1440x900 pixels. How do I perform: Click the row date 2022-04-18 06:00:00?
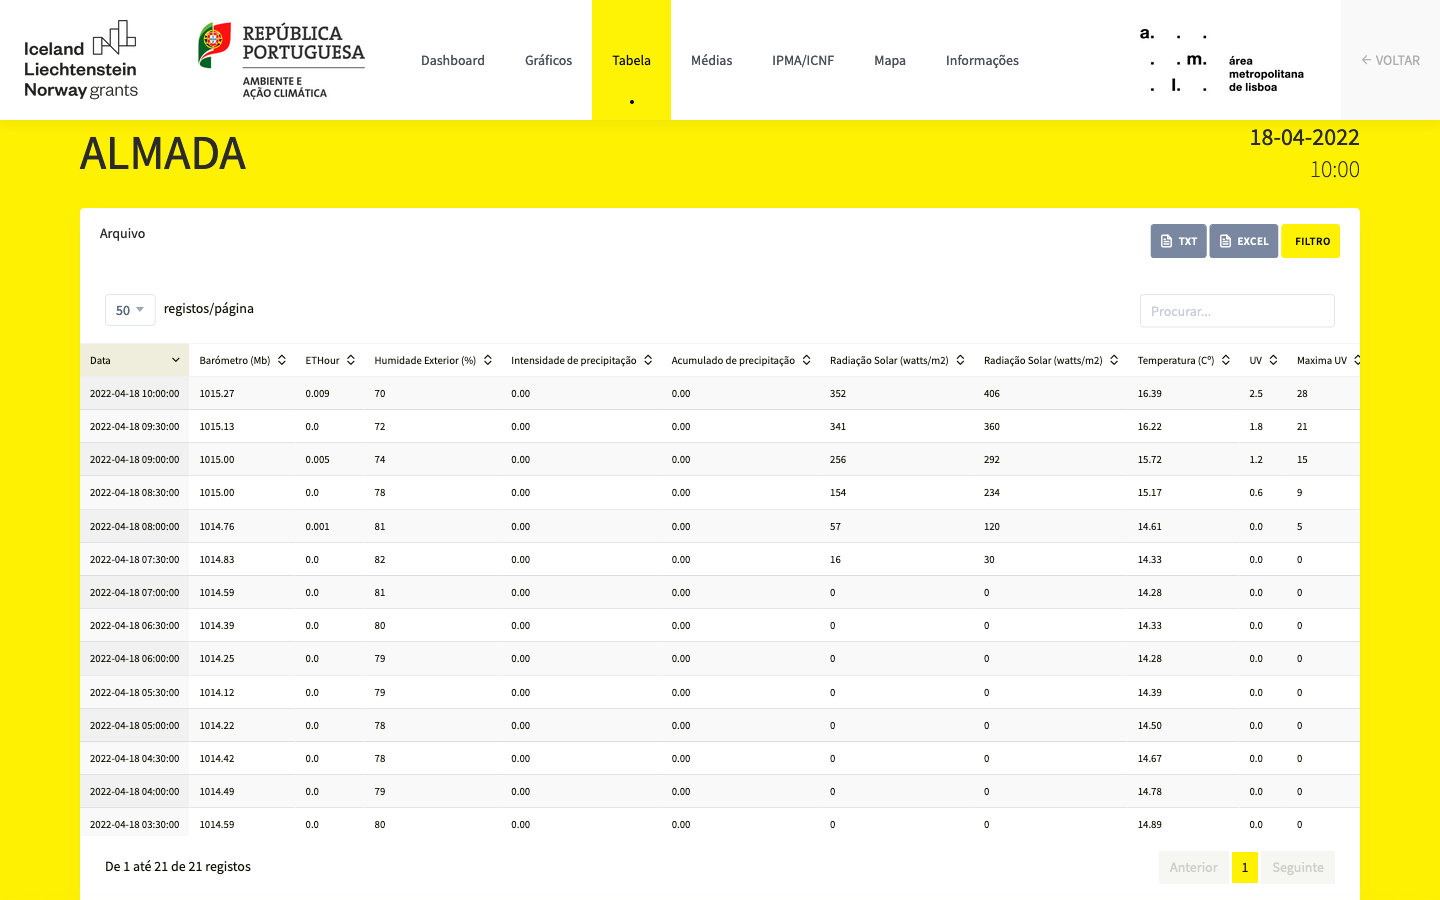[135, 659]
